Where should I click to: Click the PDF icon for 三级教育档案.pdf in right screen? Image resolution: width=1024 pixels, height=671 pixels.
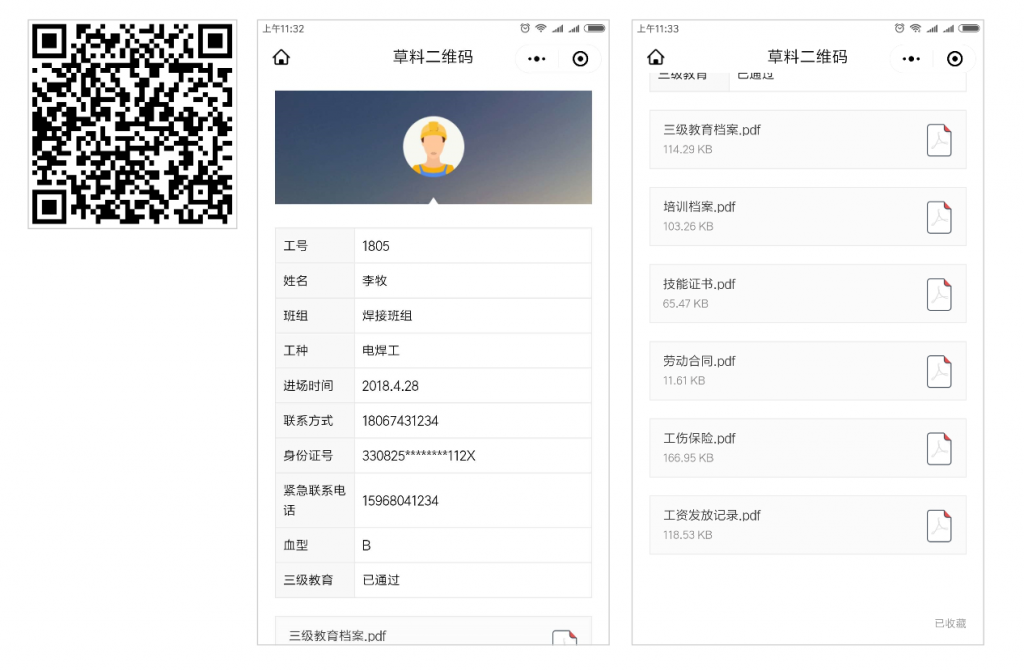coord(939,140)
